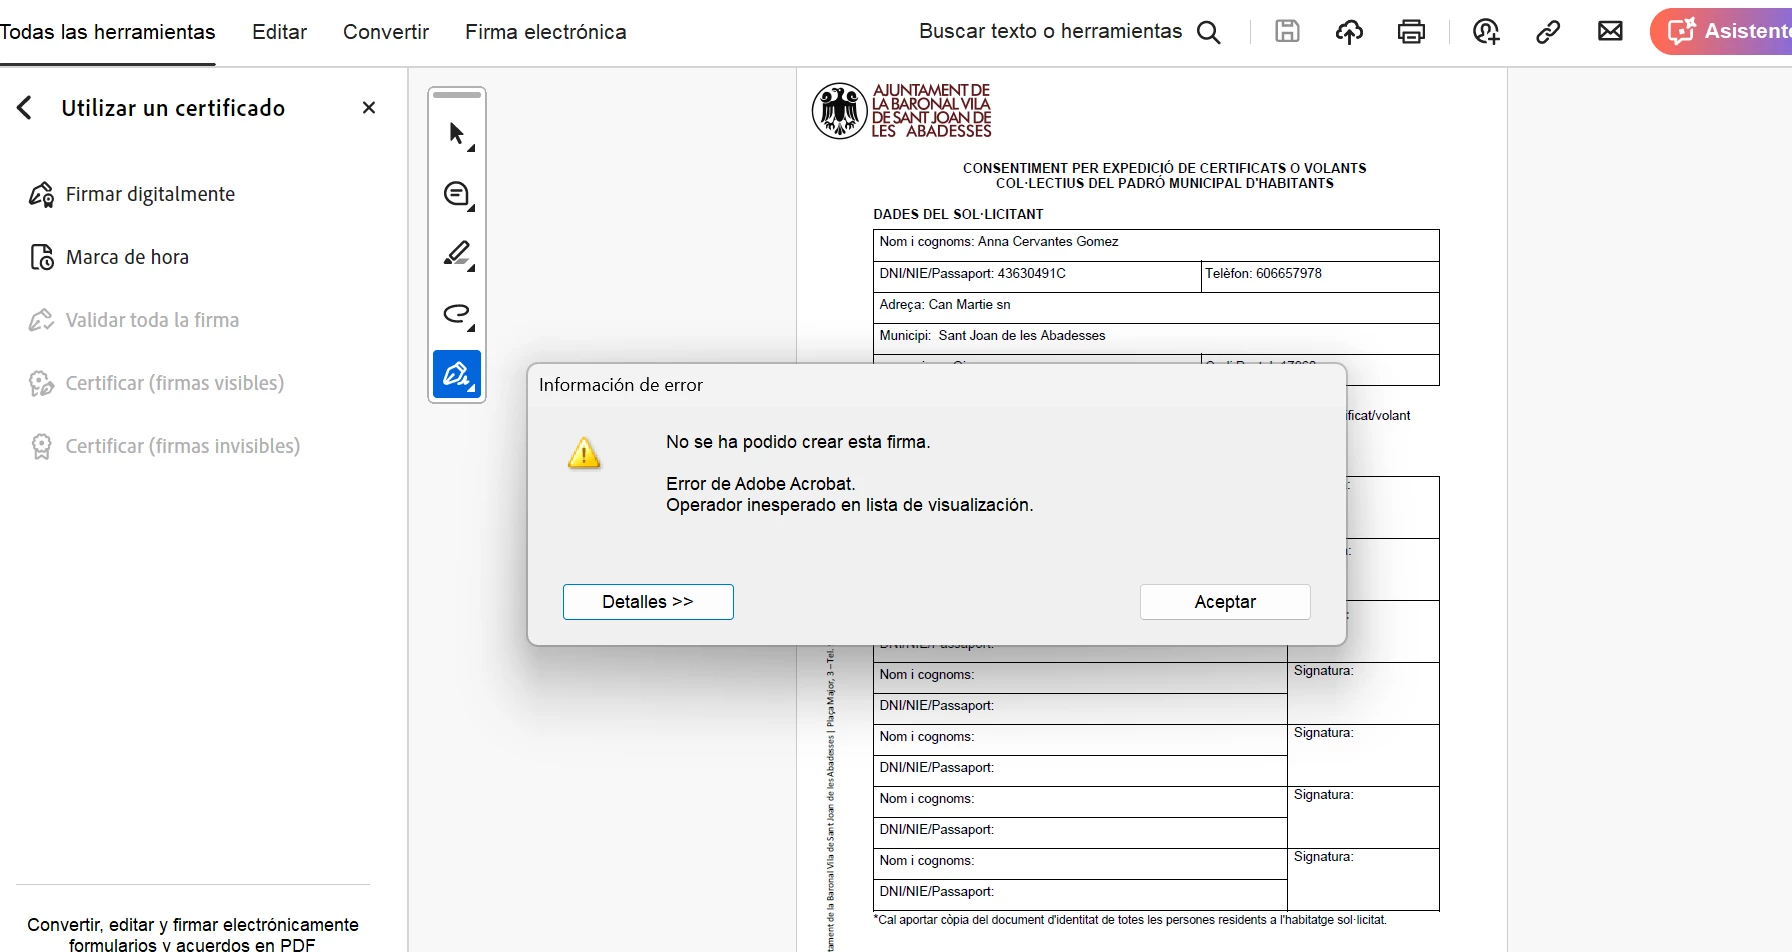Click the municipality coat of arms logo

pos(839,110)
